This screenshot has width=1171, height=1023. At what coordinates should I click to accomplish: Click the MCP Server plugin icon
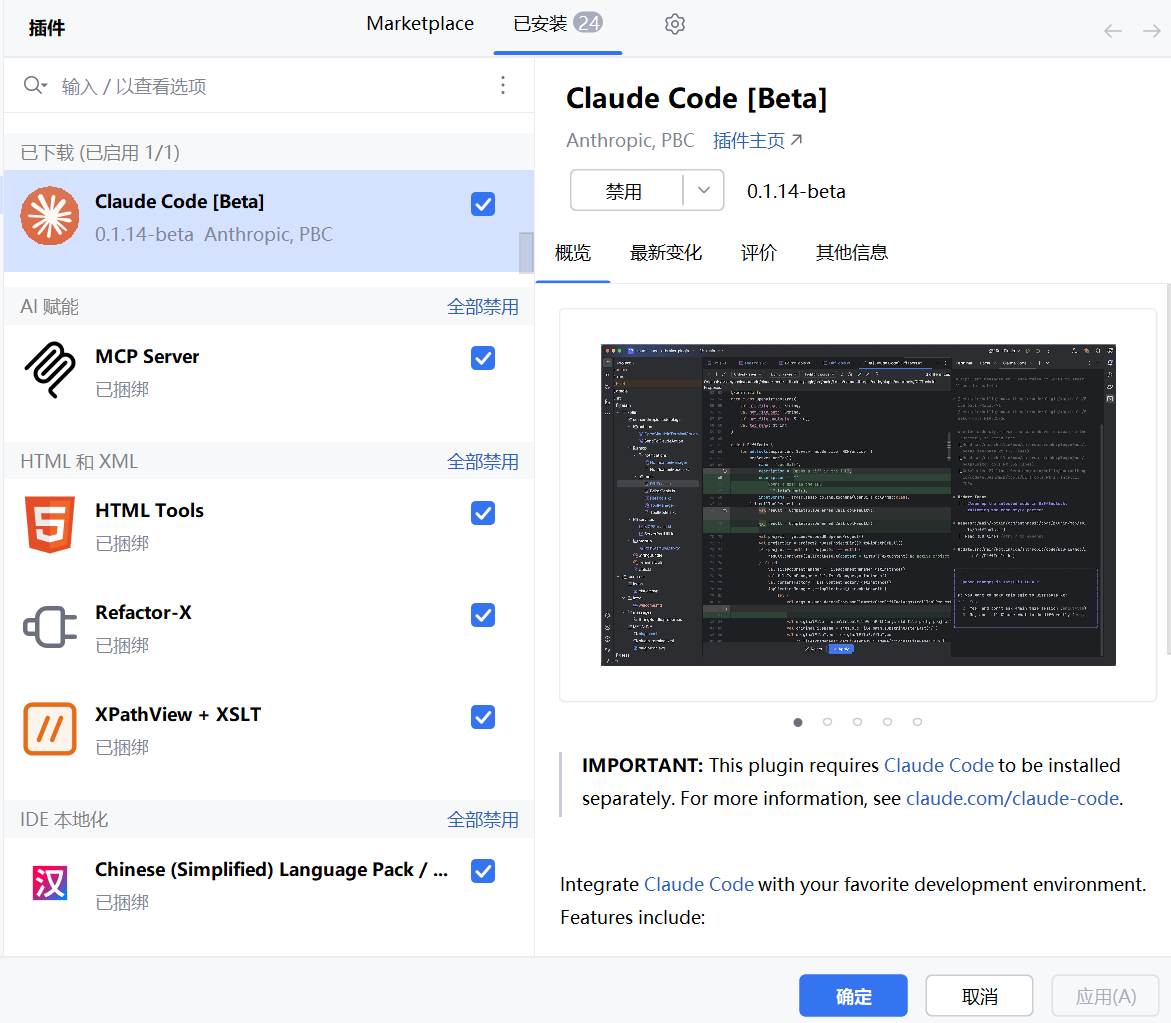tap(49, 370)
